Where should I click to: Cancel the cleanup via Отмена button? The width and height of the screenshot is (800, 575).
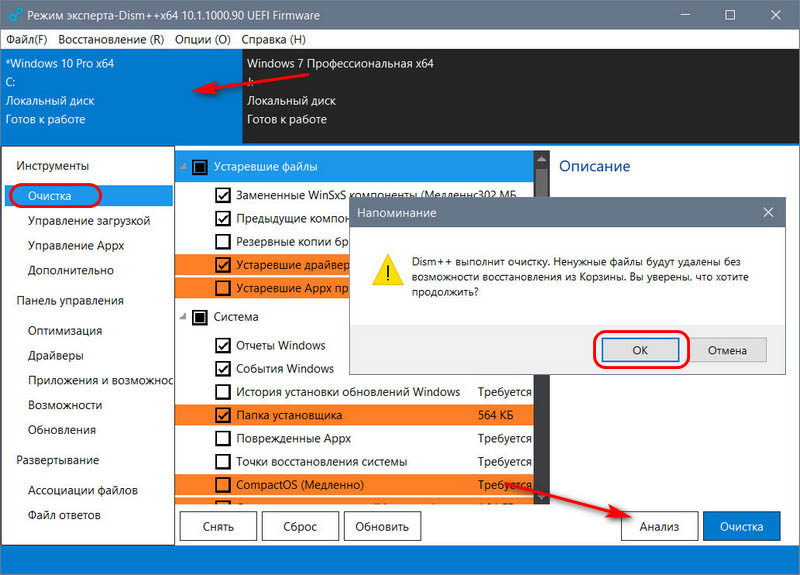point(727,350)
